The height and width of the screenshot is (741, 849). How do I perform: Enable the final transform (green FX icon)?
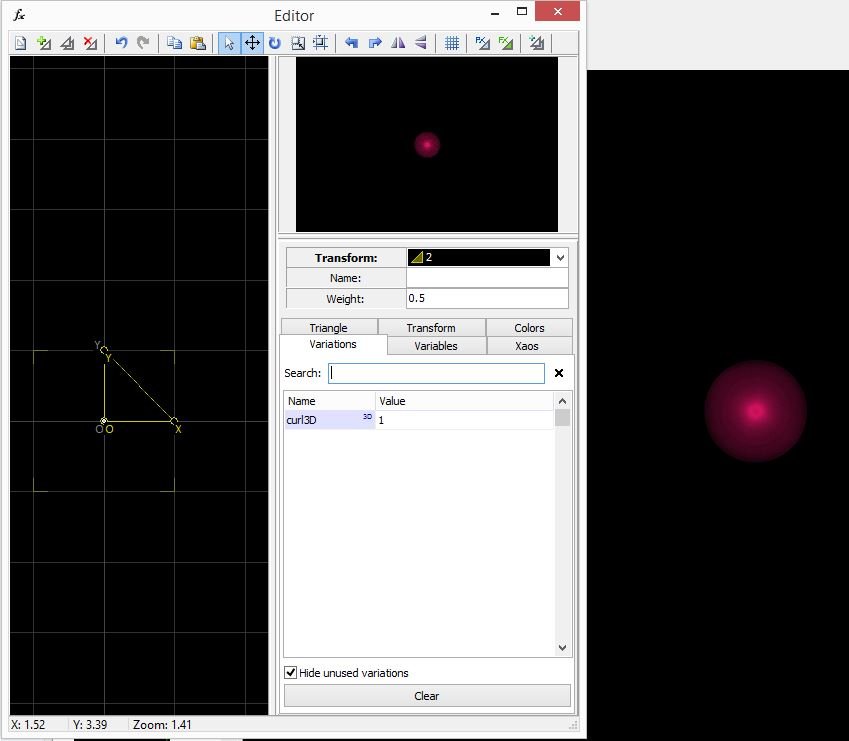(505, 43)
